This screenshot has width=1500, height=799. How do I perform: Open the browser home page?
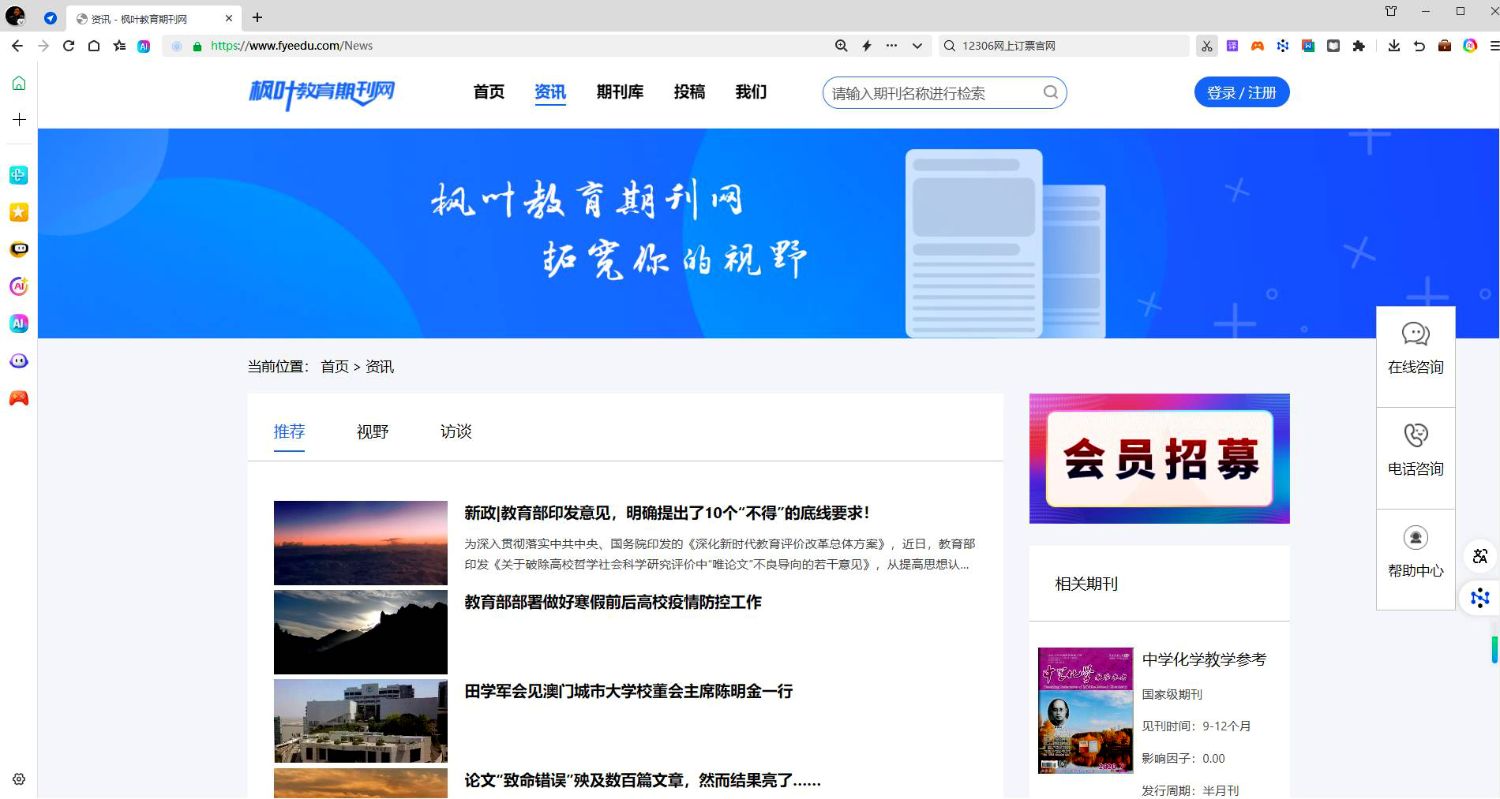coord(94,45)
